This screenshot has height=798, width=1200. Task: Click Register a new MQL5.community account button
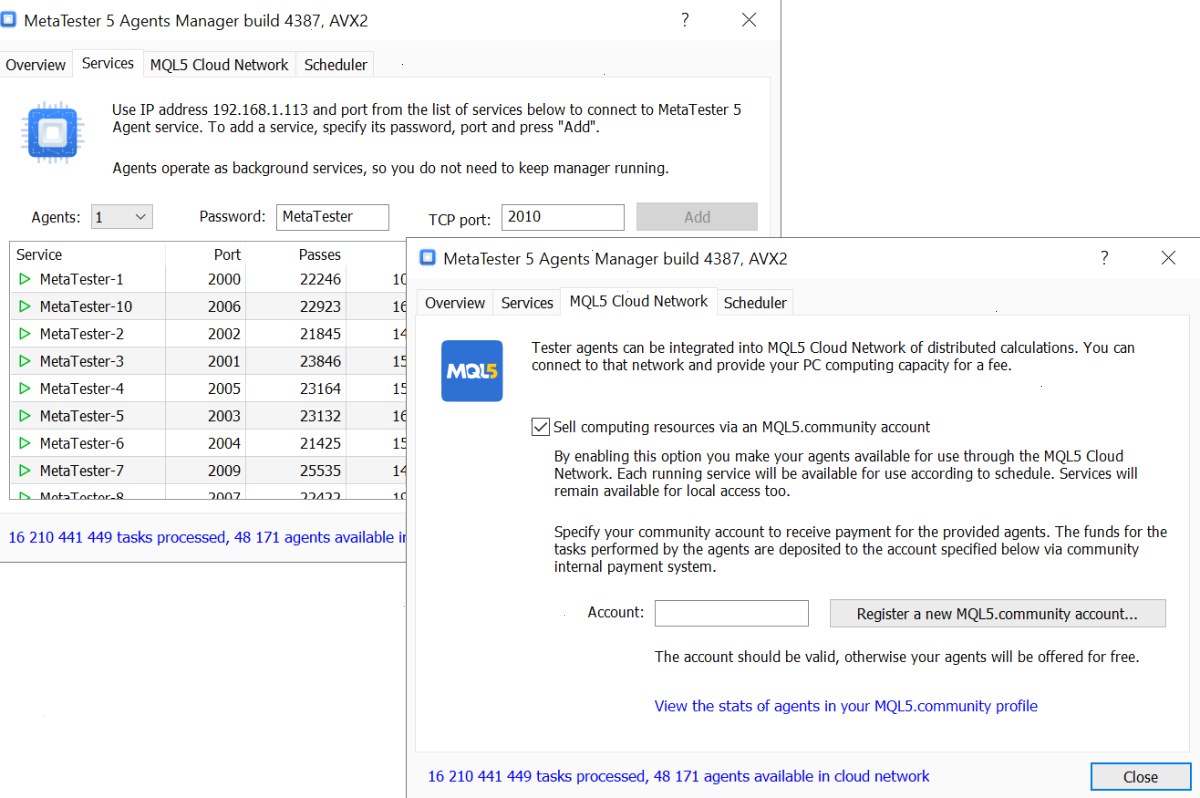tap(998, 614)
